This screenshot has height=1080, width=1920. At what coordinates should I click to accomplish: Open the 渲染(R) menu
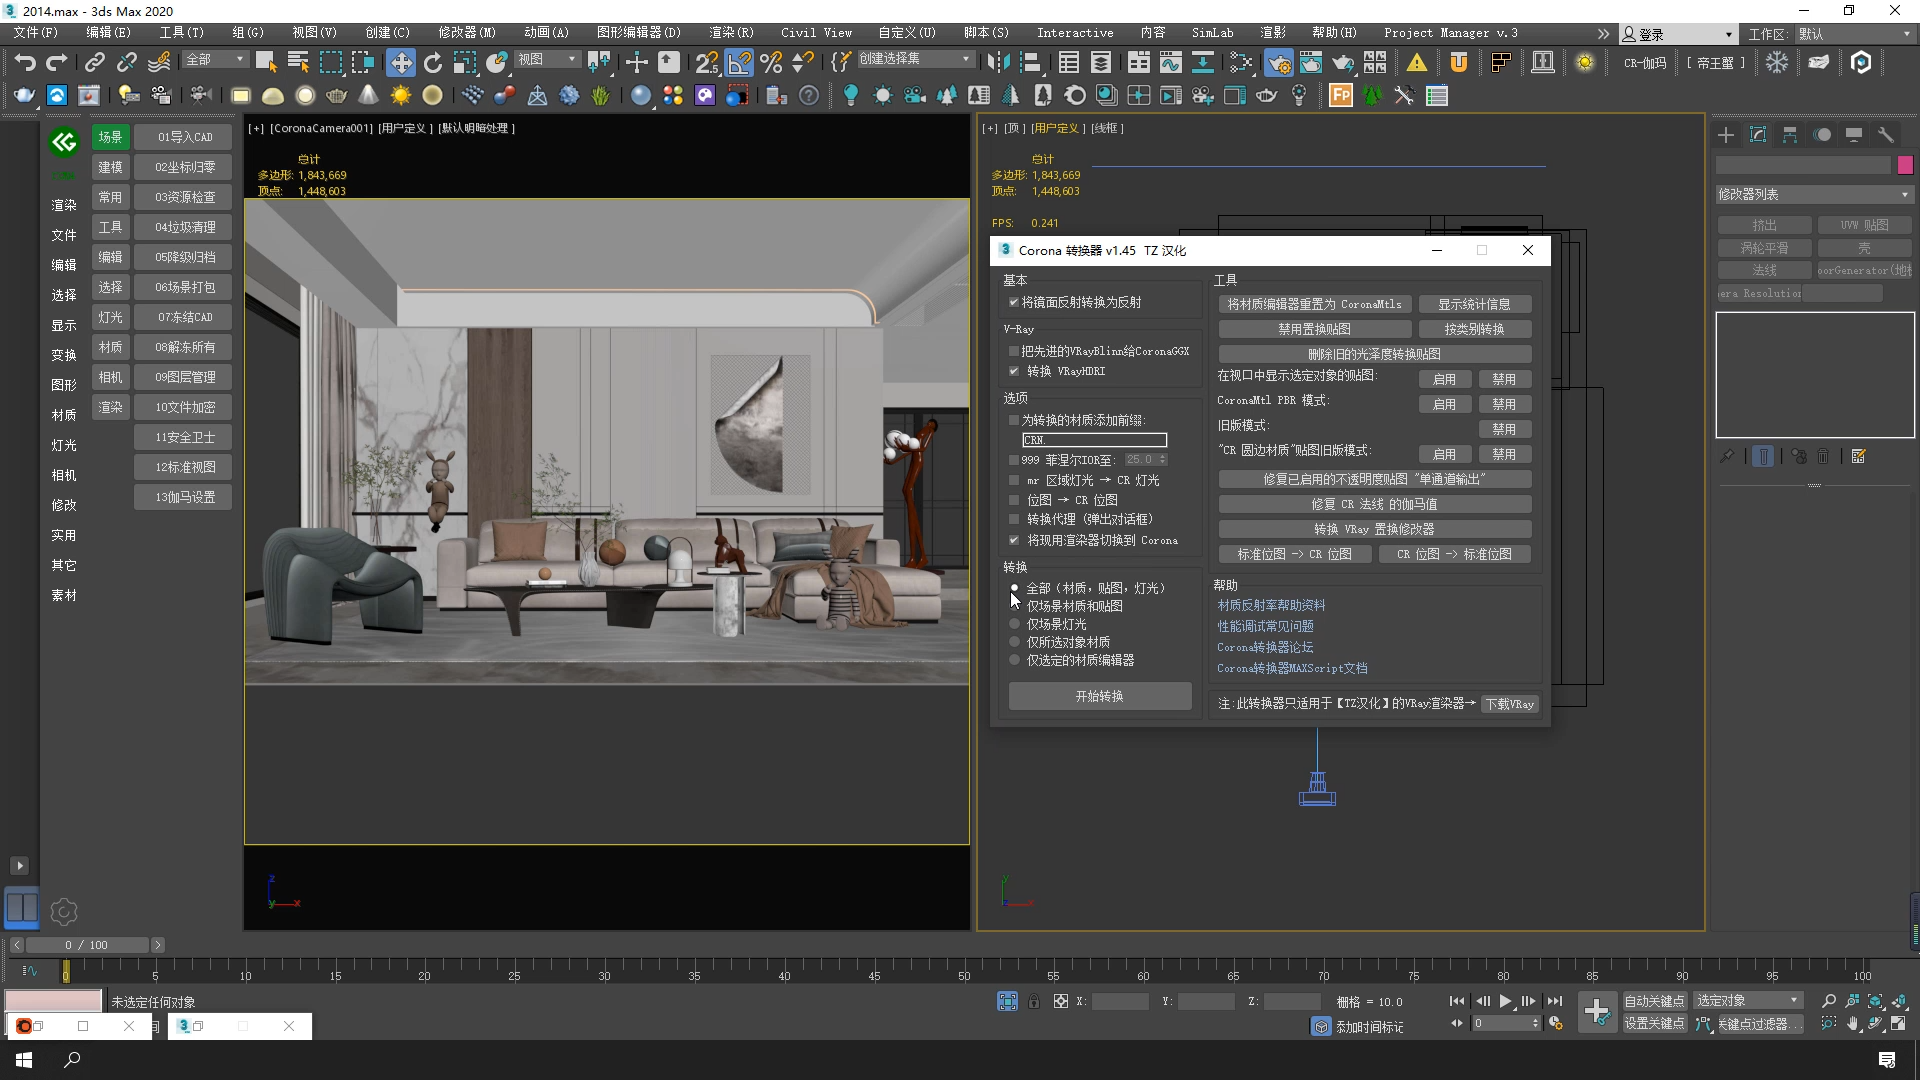pos(731,33)
